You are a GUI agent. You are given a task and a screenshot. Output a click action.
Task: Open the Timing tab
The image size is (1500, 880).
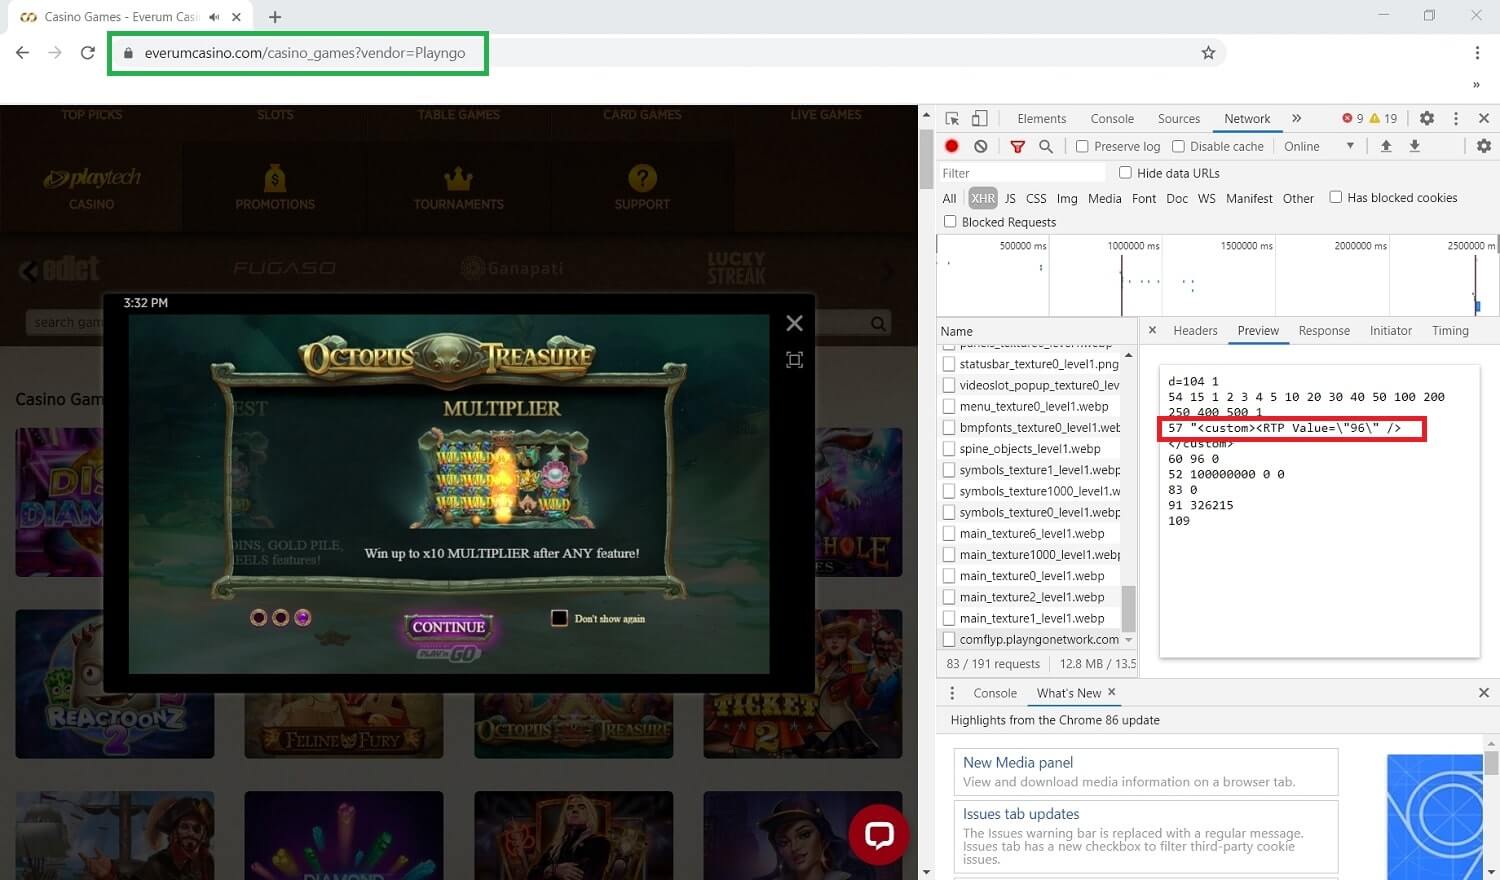tap(1450, 331)
